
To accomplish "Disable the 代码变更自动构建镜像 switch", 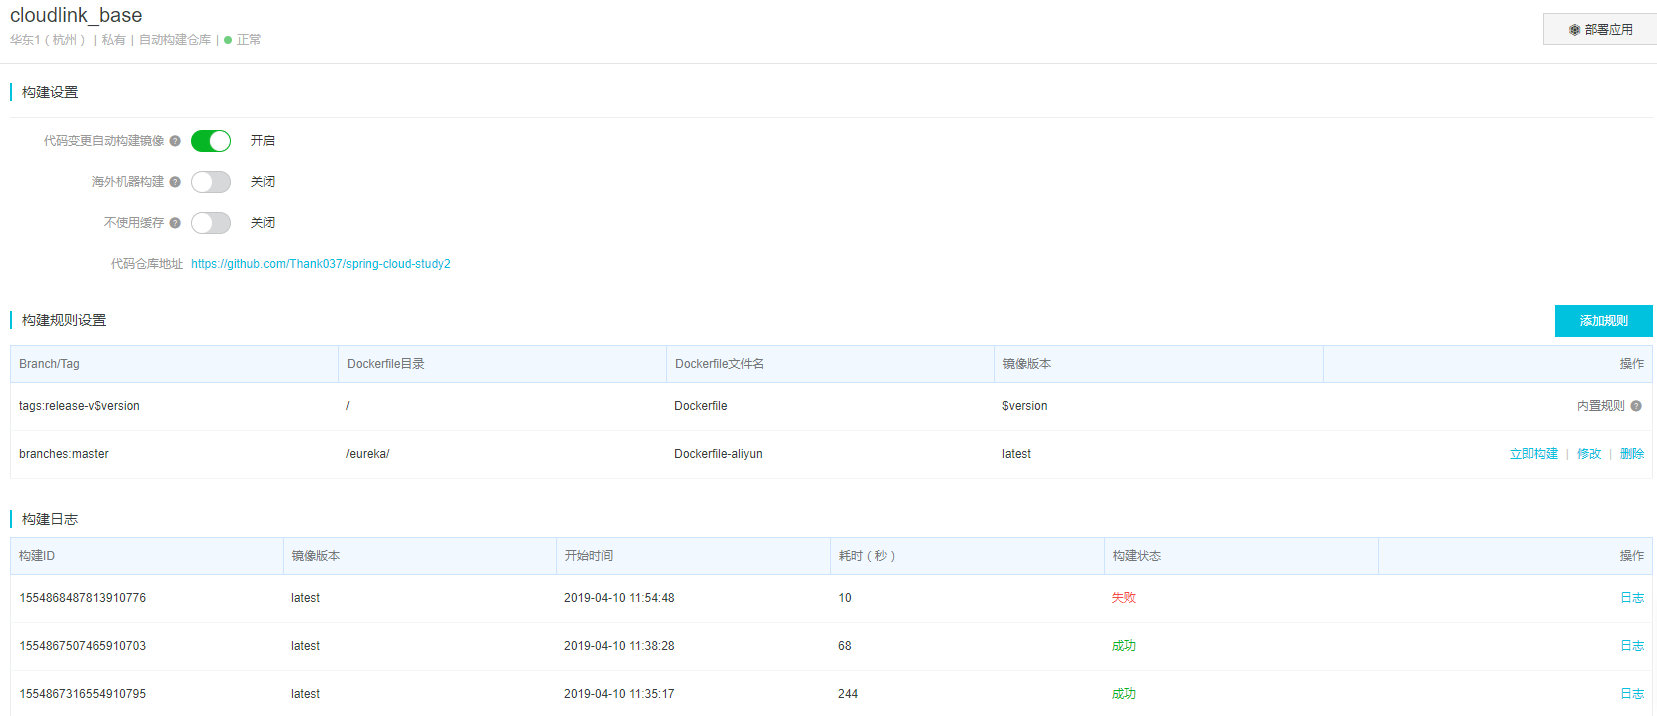I will point(211,141).
